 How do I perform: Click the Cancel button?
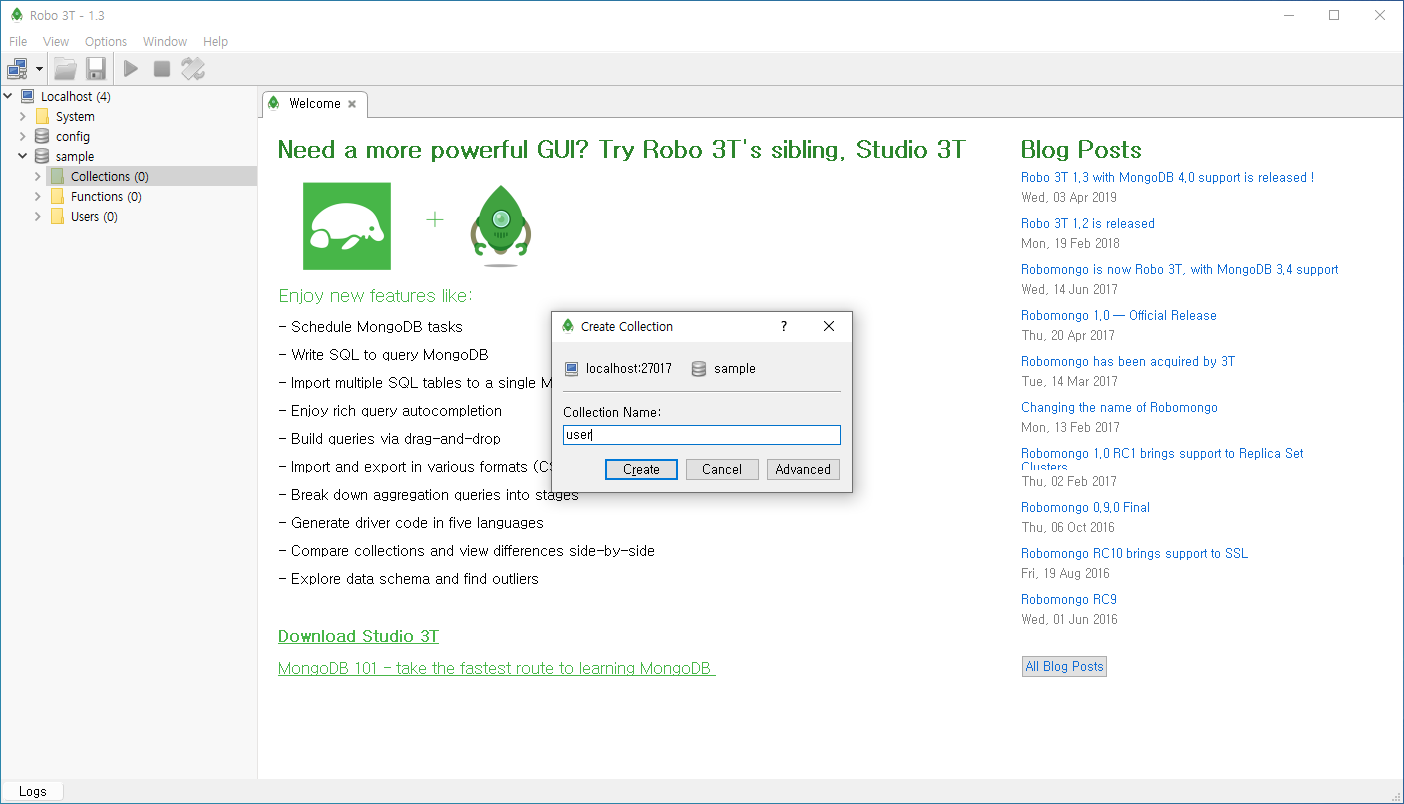(722, 469)
